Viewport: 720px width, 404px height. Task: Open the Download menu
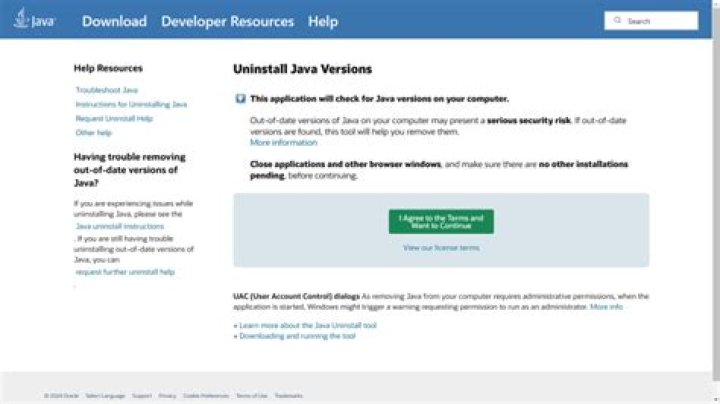pyautogui.click(x=114, y=21)
